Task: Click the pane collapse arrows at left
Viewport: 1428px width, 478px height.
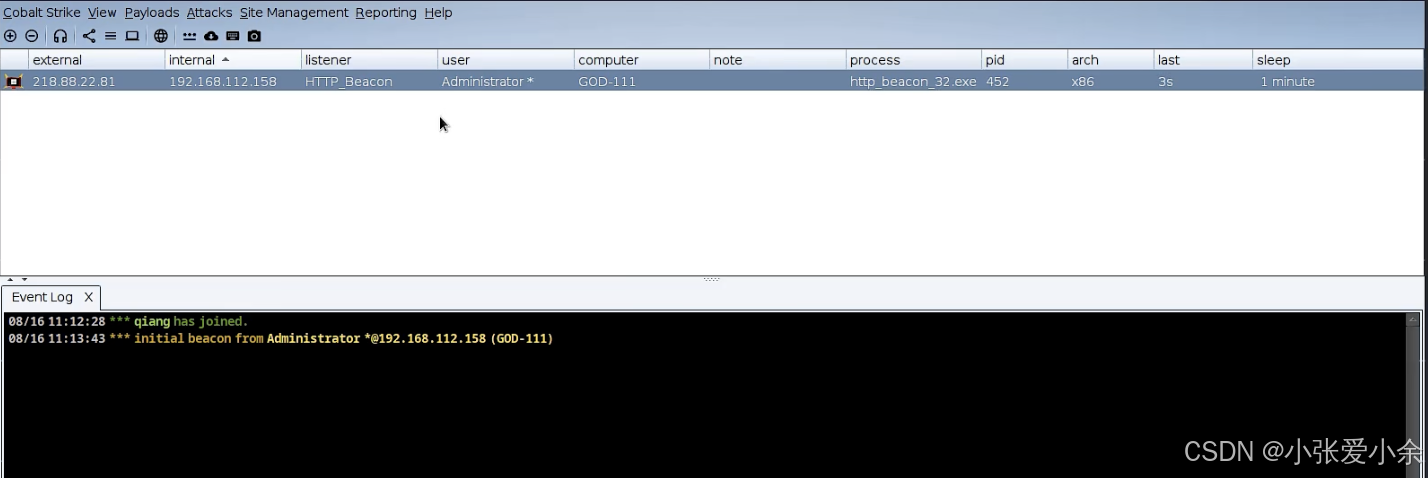Action: (x=16, y=279)
